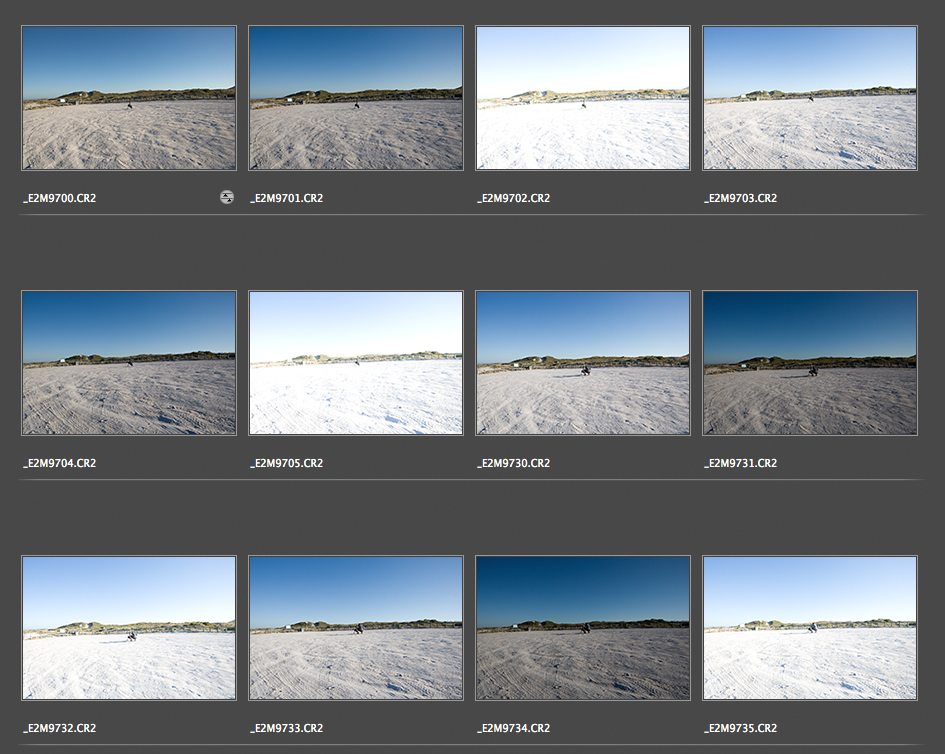This screenshot has height=754, width=945.
Task: Choose the _E2M9733.CR2 thumbnail image
Action: (x=356, y=628)
